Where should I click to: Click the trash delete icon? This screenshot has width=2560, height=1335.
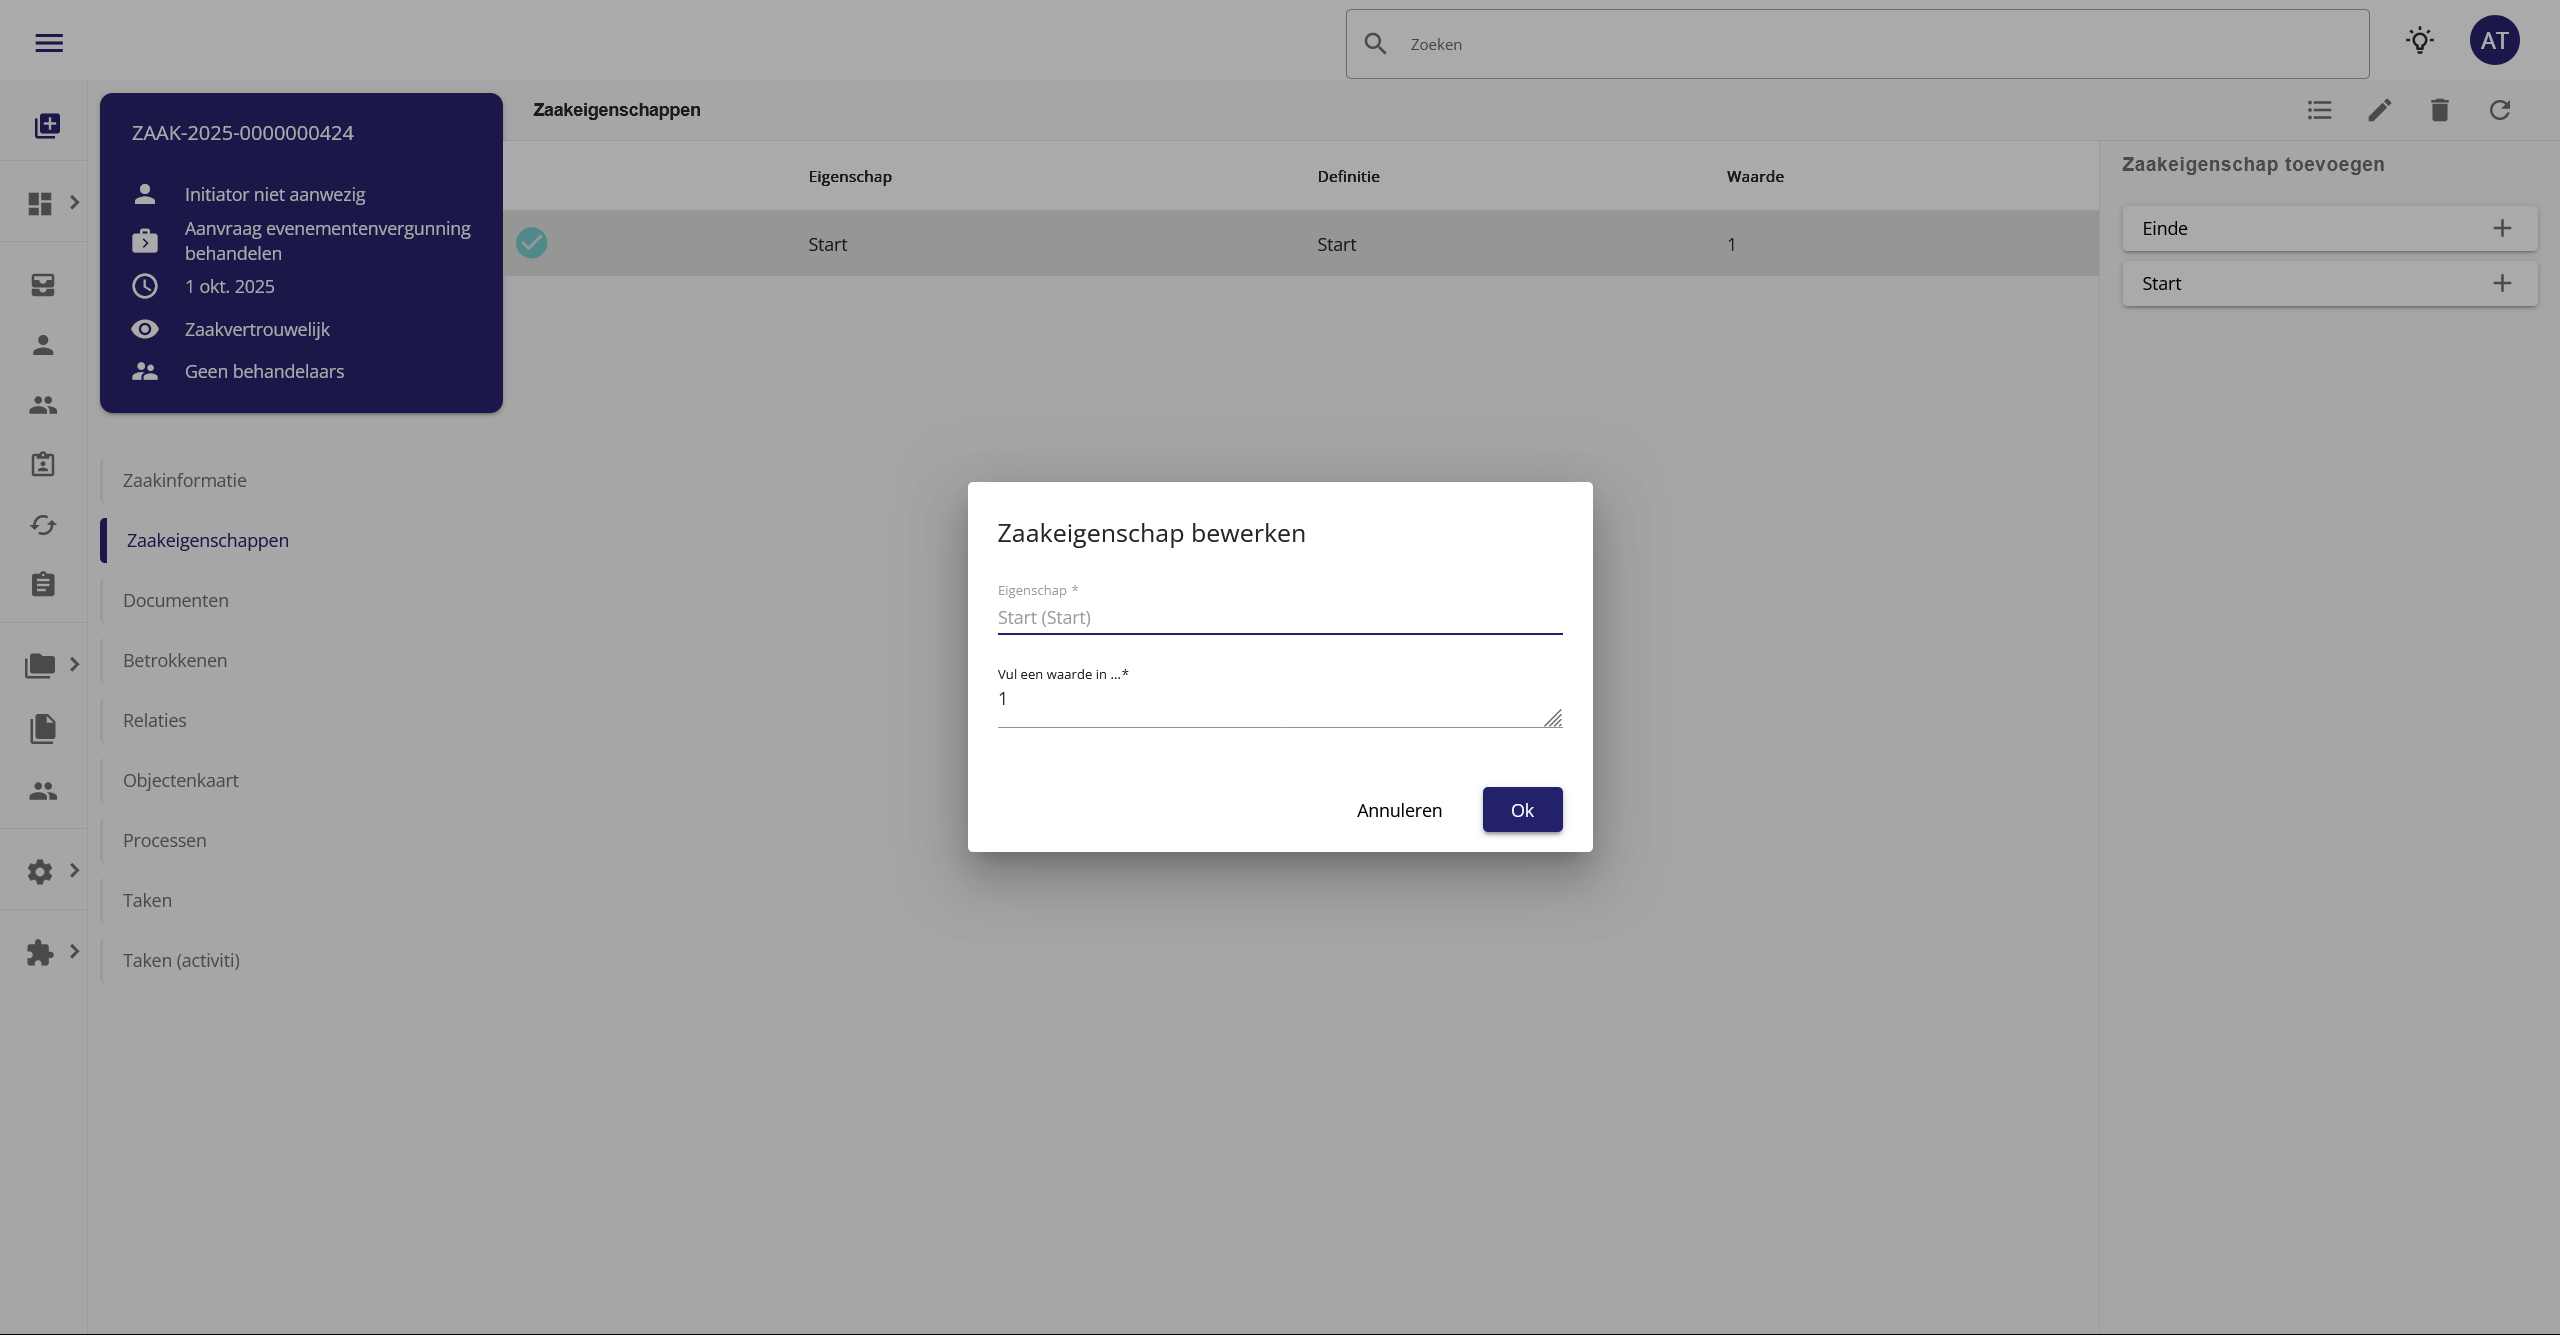pyautogui.click(x=2439, y=110)
